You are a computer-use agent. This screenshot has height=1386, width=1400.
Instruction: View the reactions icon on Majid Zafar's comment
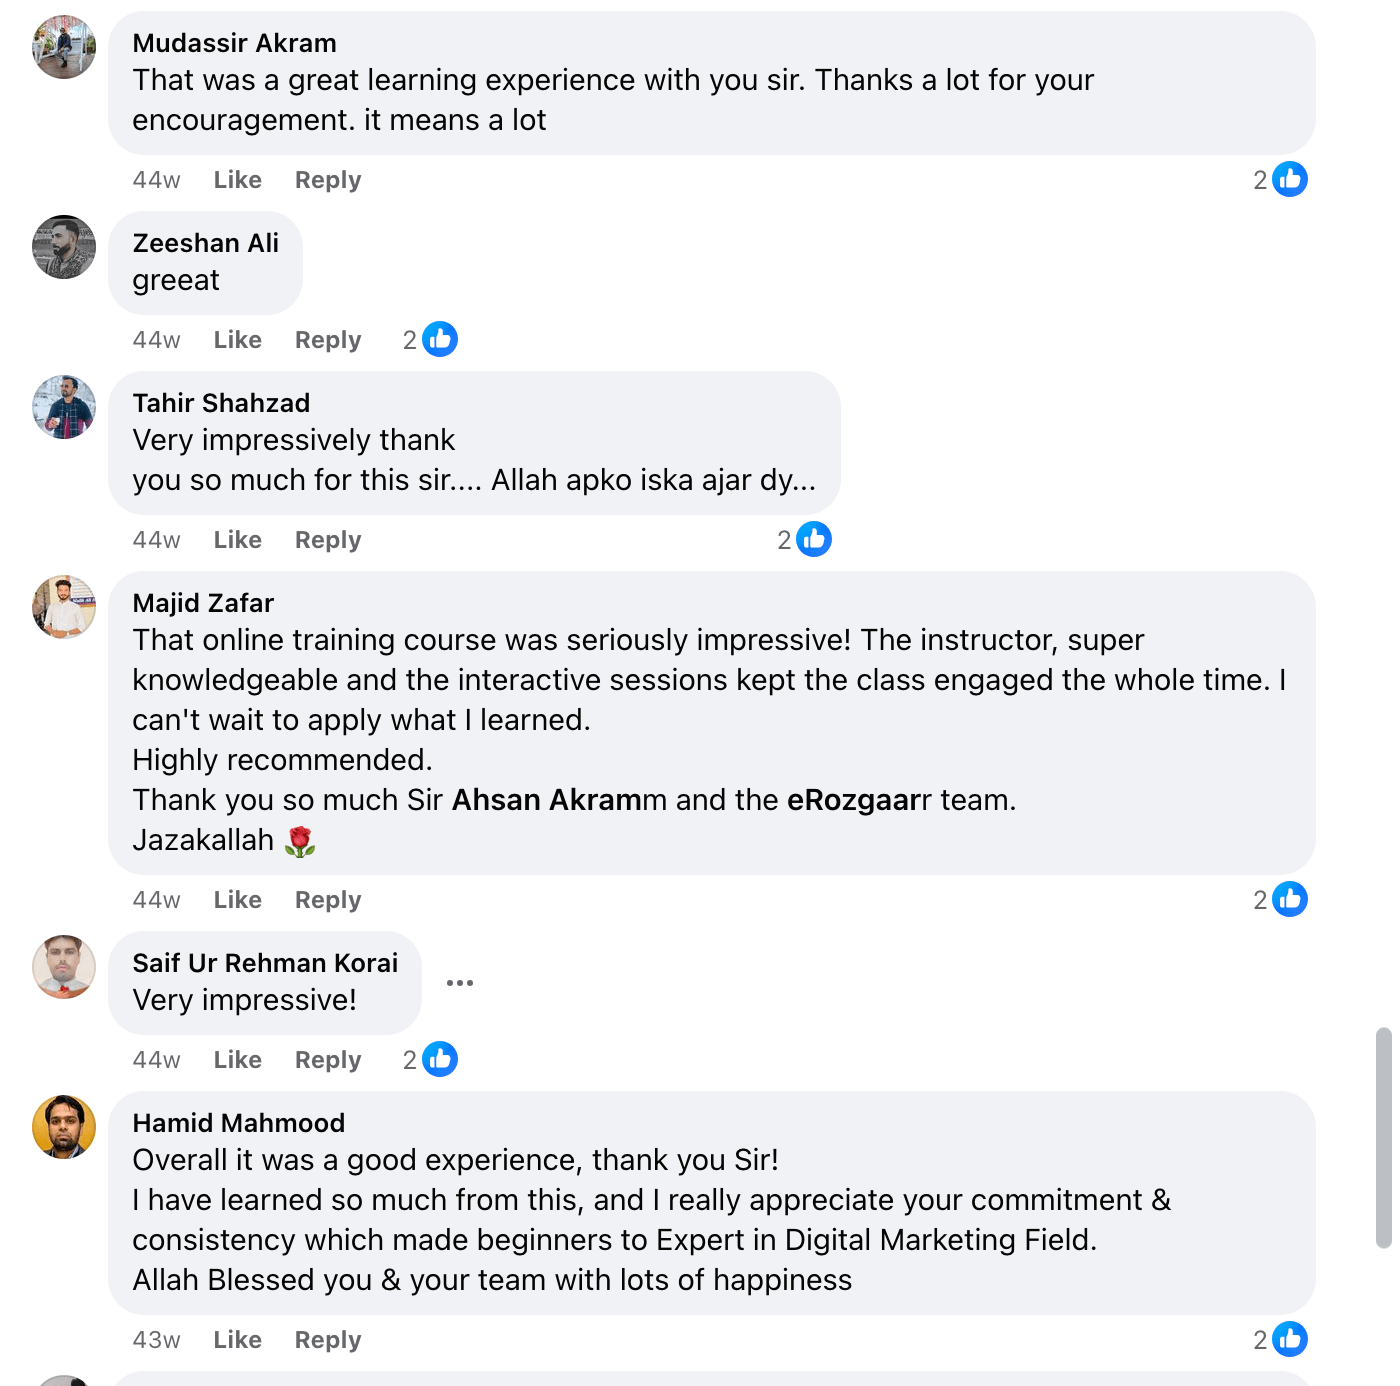pos(1289,899)
